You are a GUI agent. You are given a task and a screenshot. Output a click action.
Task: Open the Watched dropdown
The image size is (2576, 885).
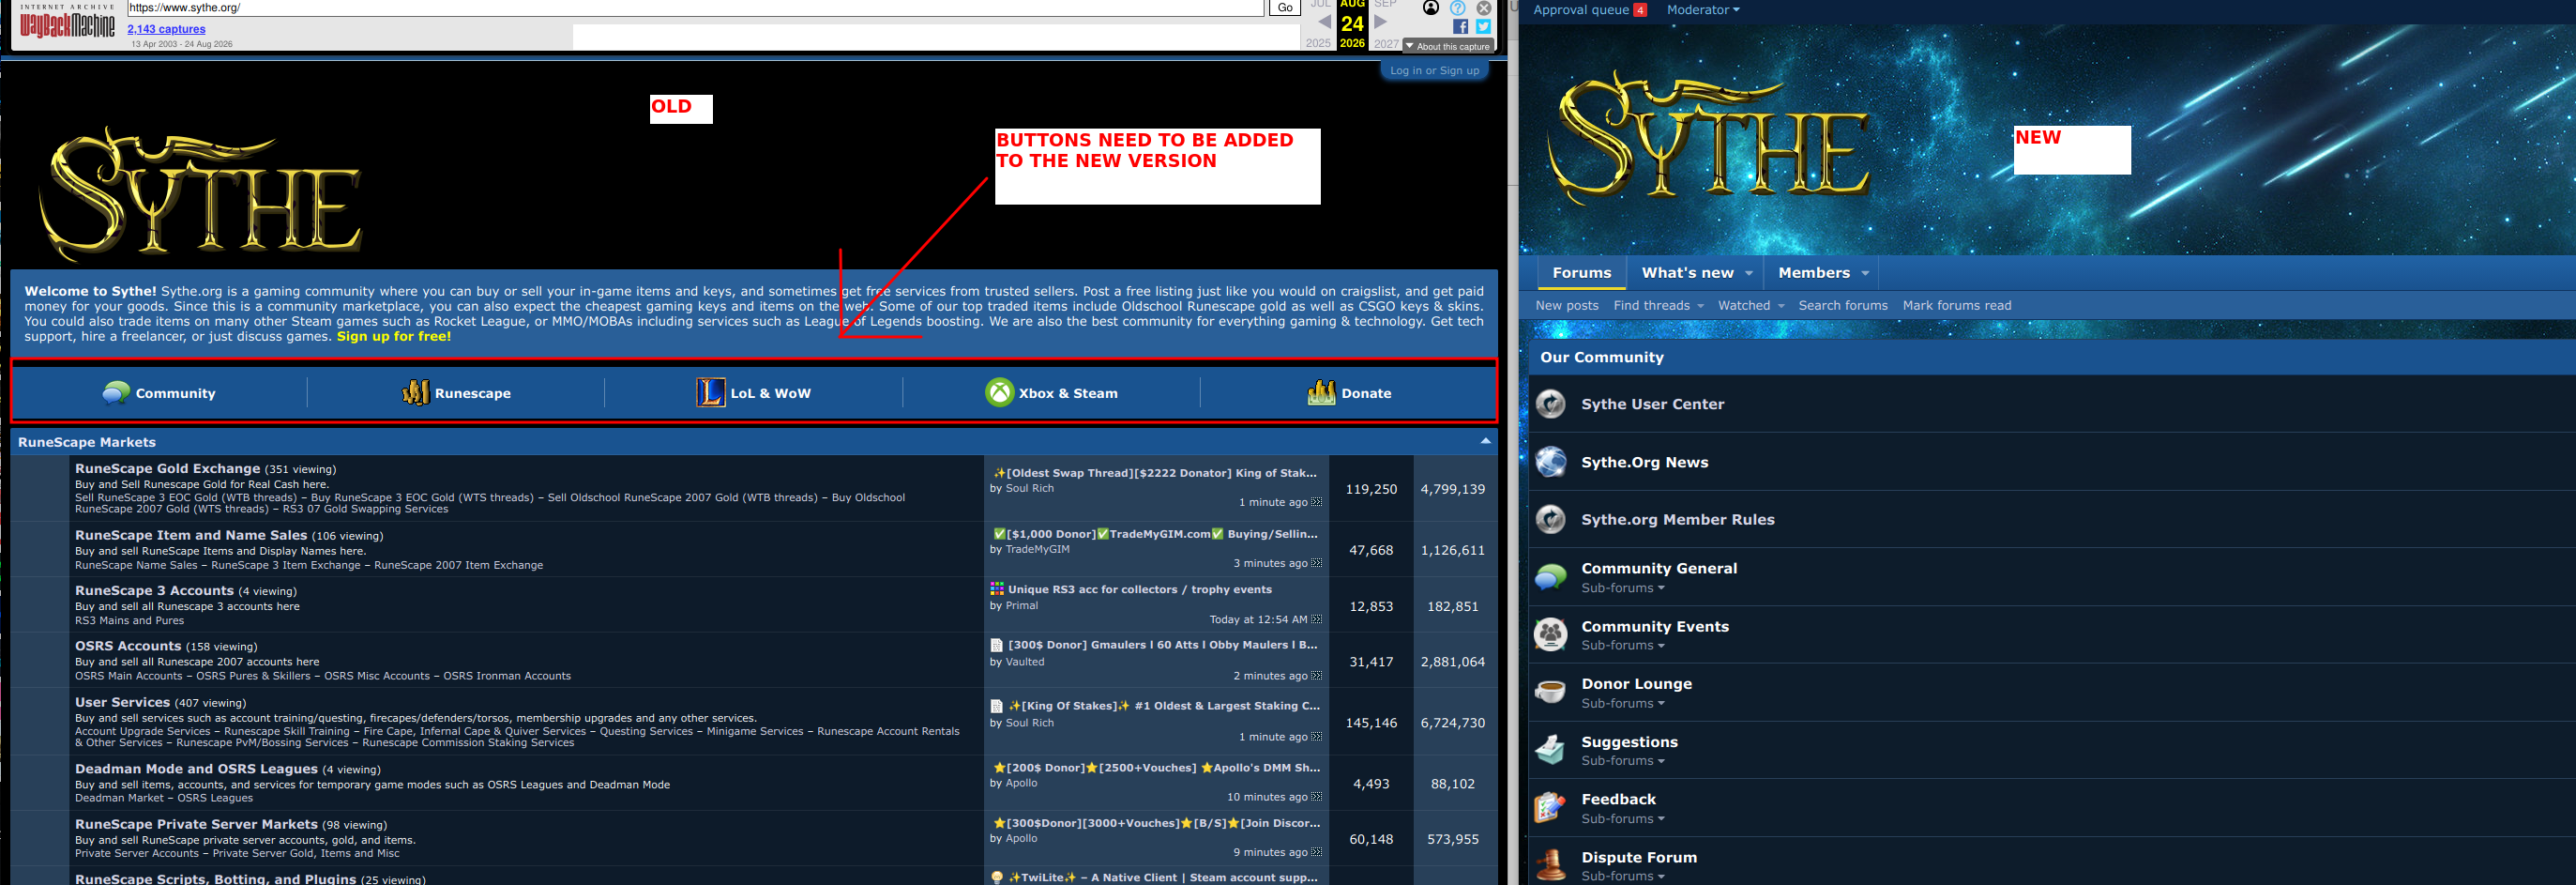(1751, 306)
